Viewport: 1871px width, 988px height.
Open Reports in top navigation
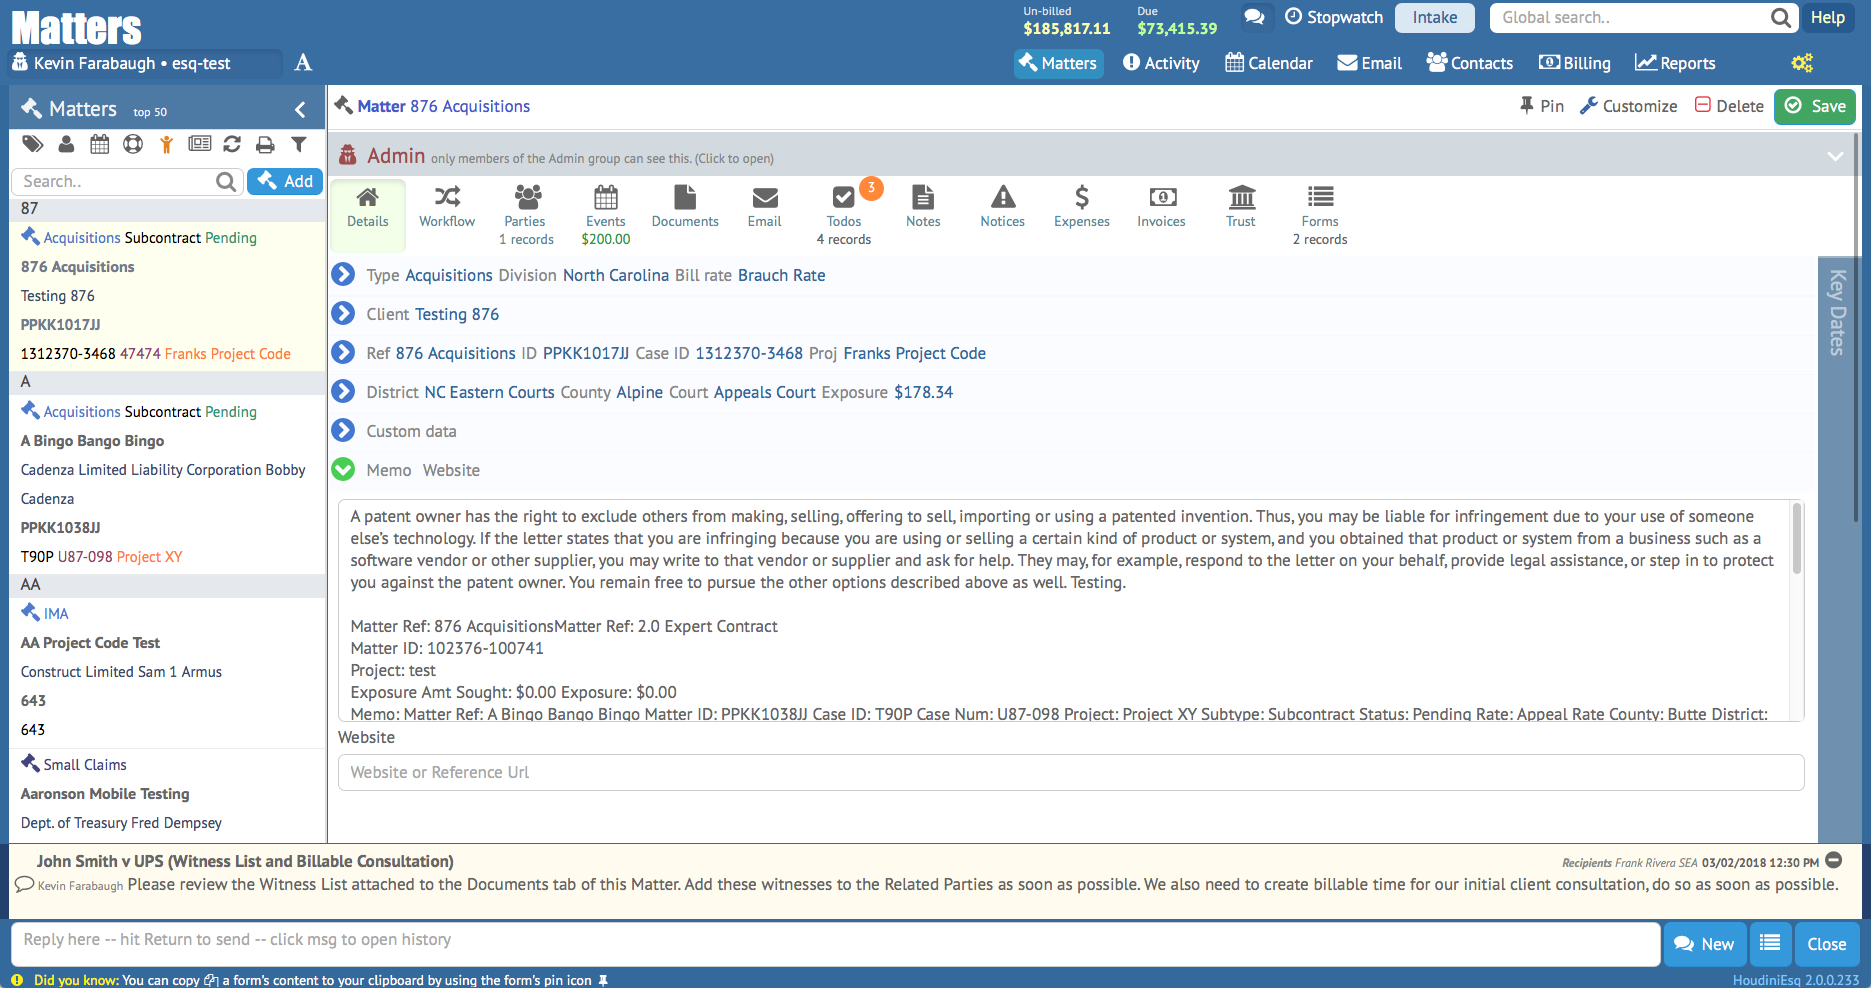[x=1675, y=63]
